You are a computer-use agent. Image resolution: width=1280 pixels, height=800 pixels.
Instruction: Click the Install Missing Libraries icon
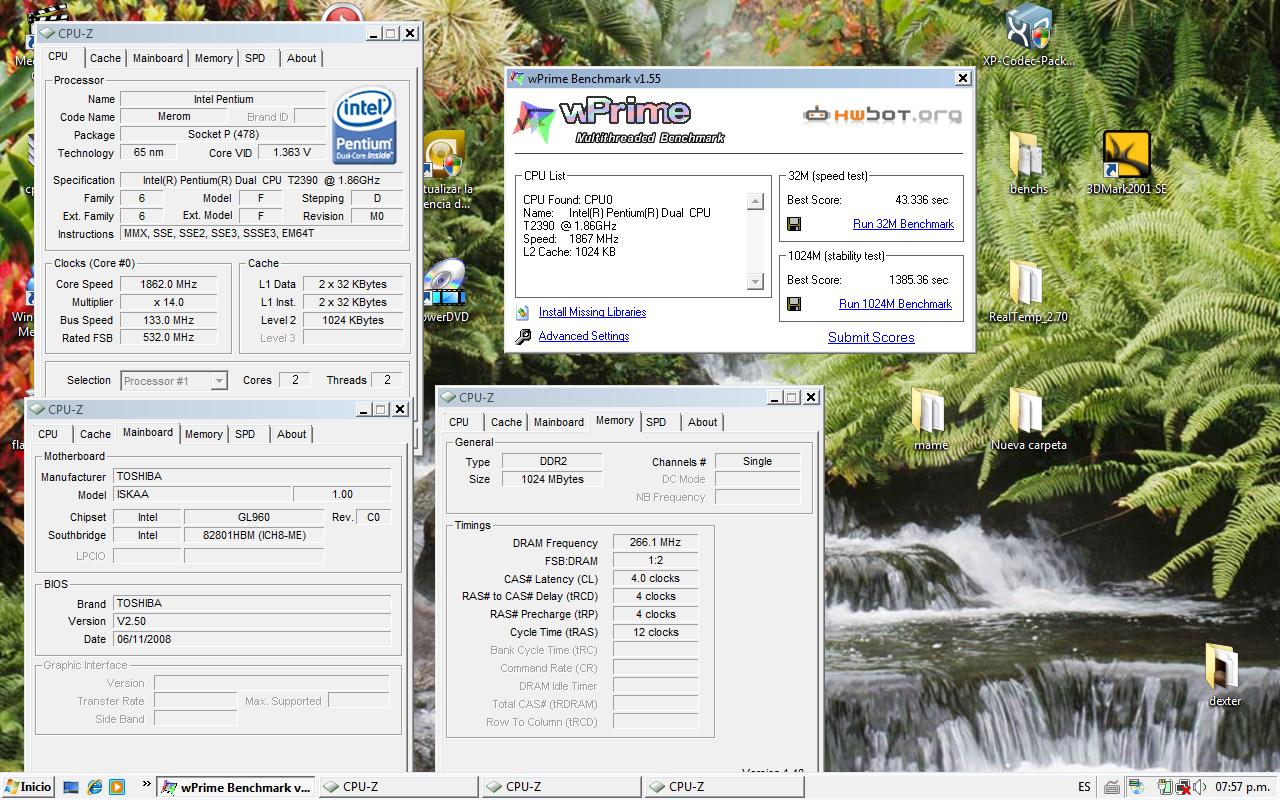523,312
